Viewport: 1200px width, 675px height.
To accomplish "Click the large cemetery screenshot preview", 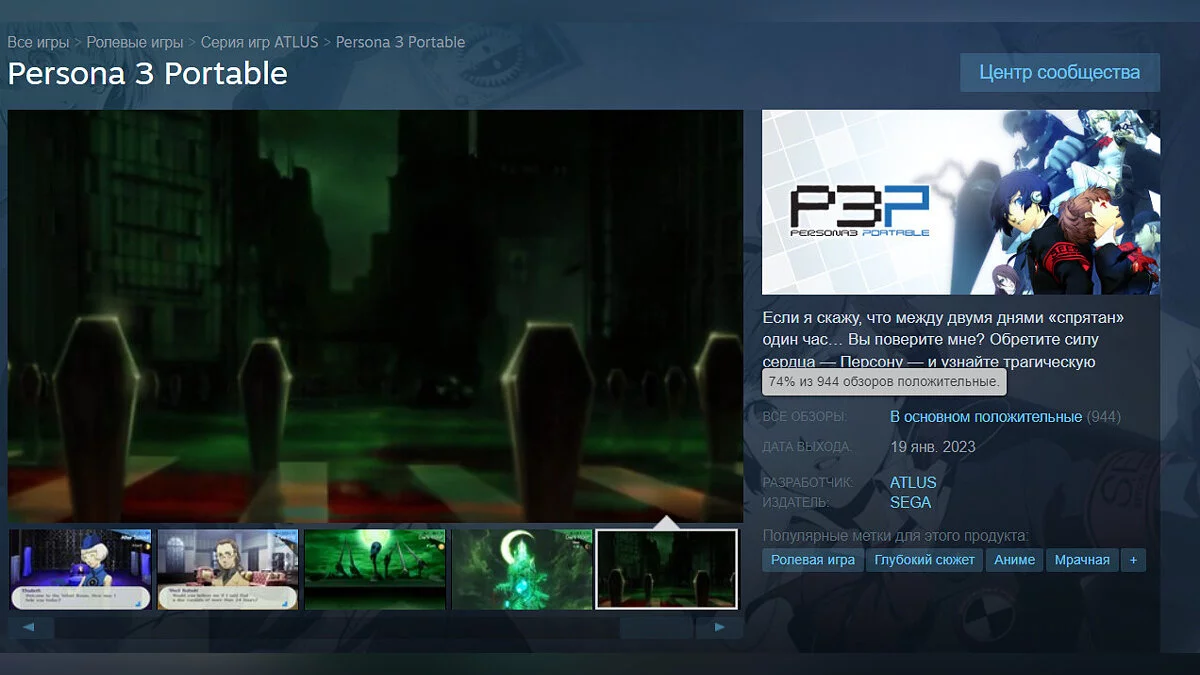I will 375,316.
